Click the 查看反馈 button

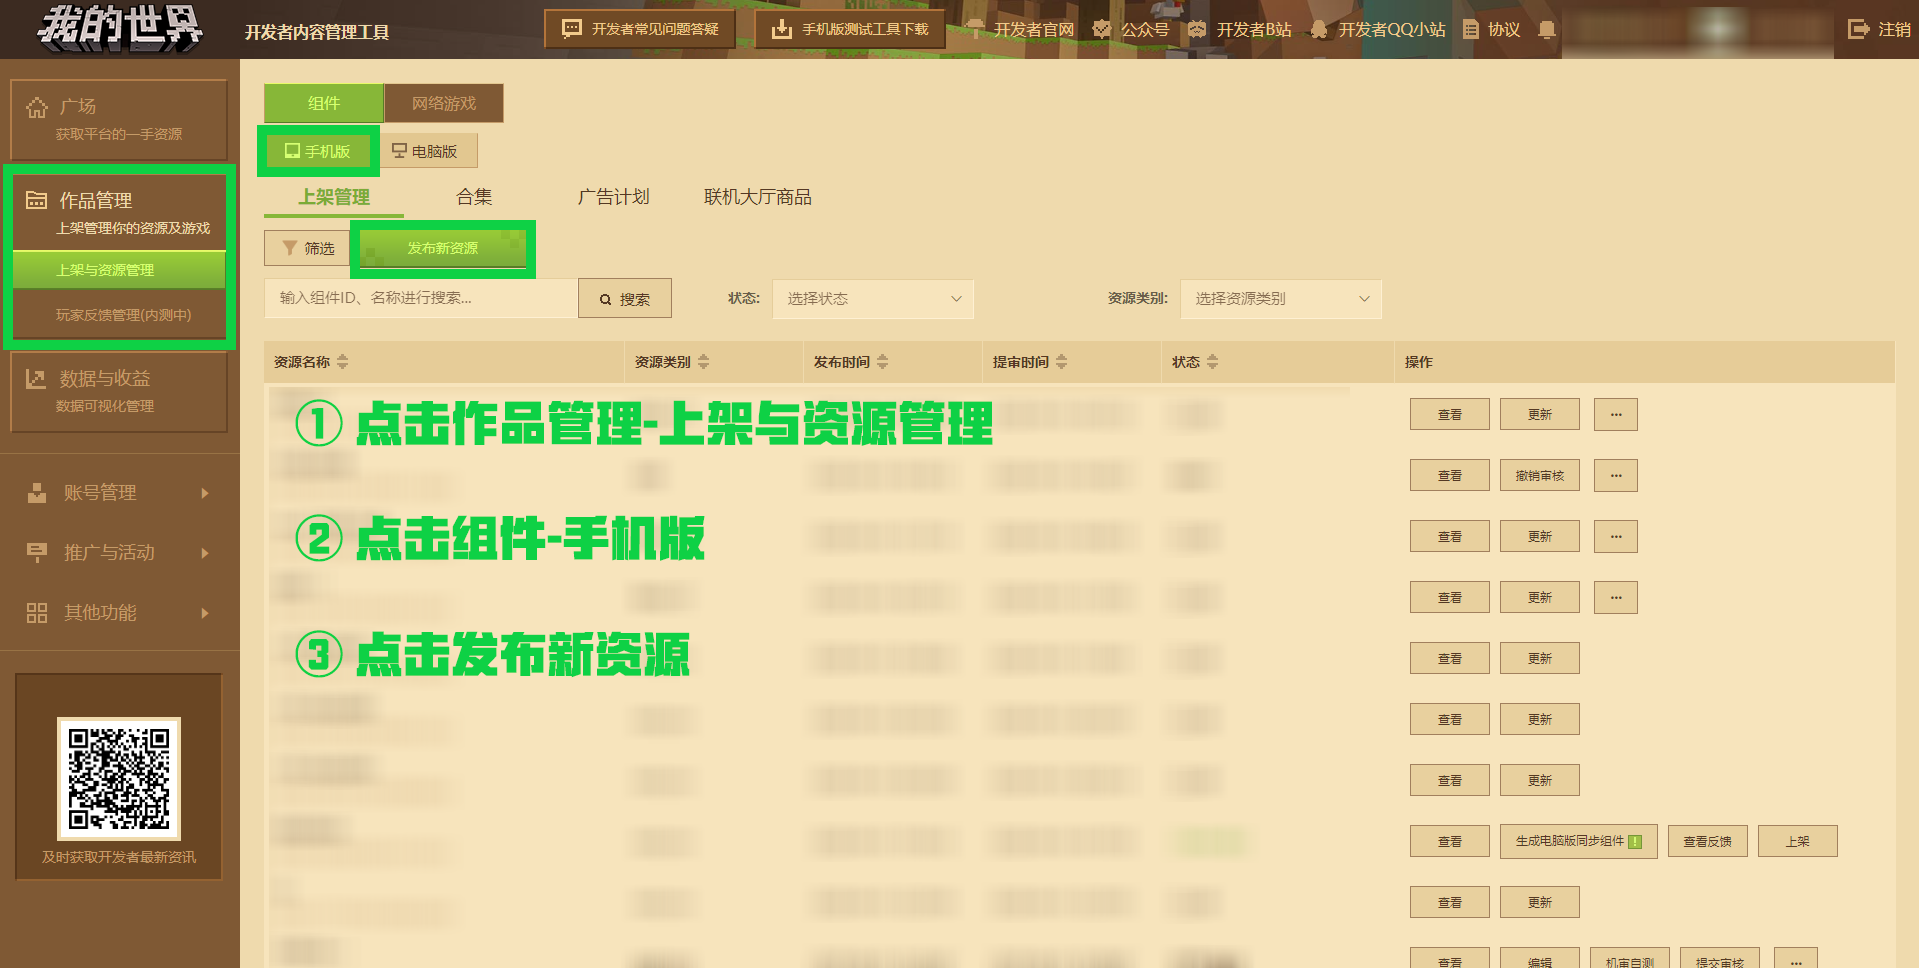(x=1708, y=841)
